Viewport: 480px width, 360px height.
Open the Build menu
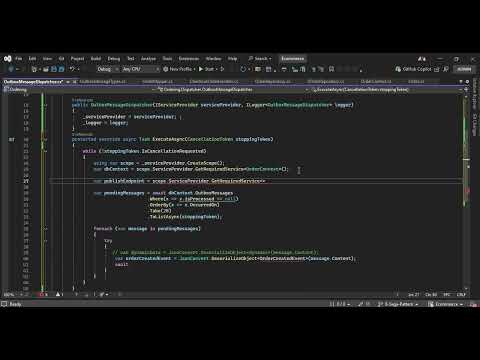point(96,59)
